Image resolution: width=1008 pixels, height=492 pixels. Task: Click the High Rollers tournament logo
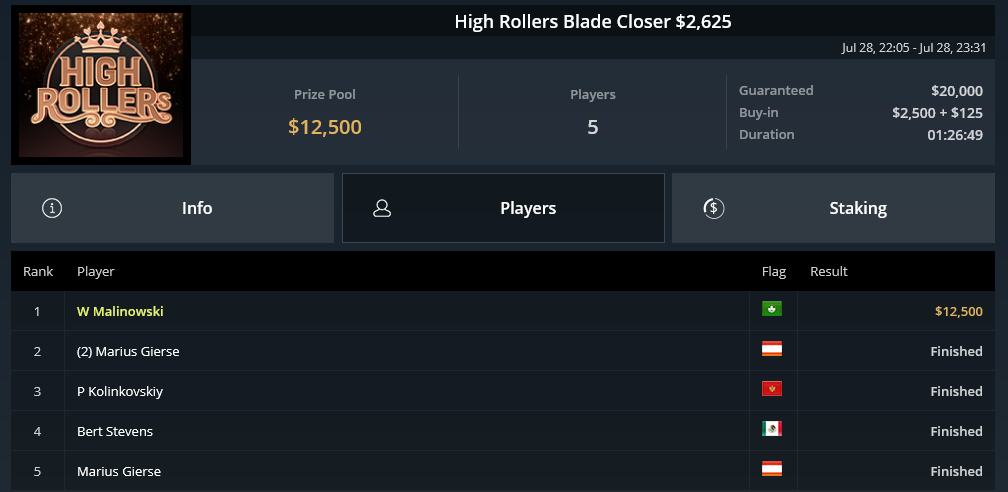[101, 85]
